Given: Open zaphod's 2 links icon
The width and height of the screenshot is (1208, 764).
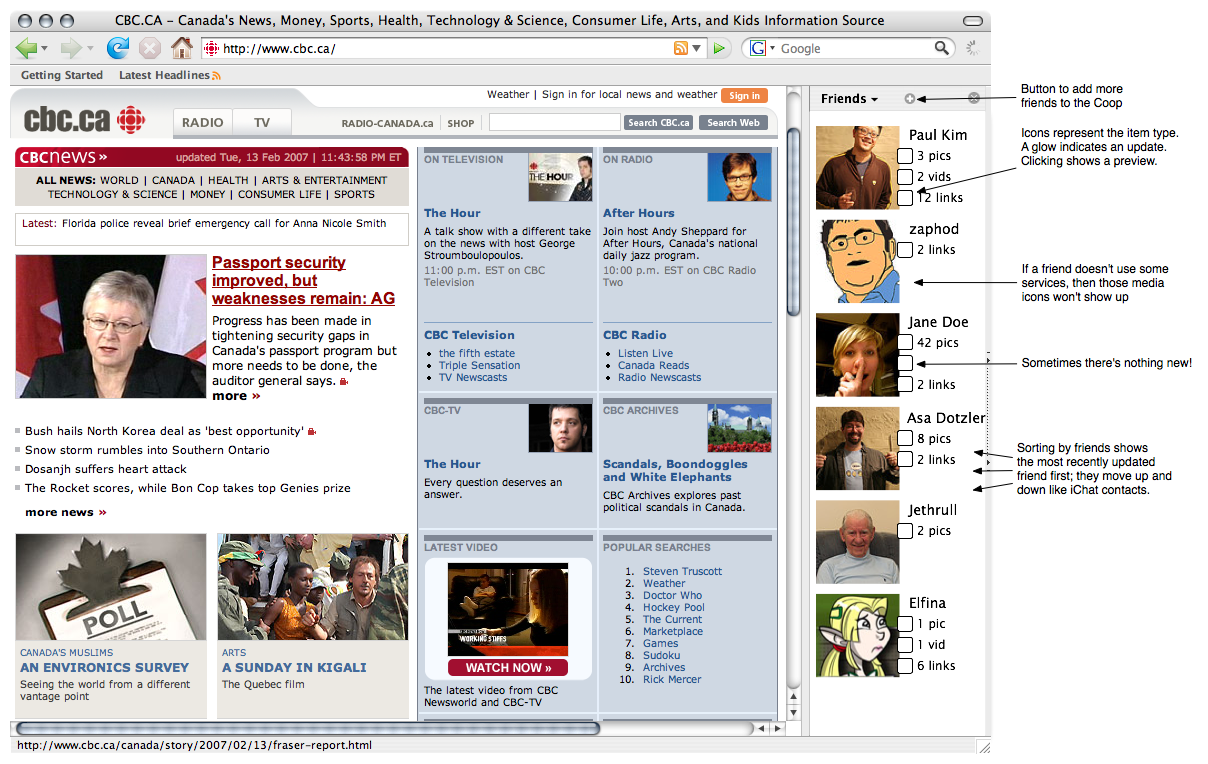Looking at the screenshot, I should (905, 250).
